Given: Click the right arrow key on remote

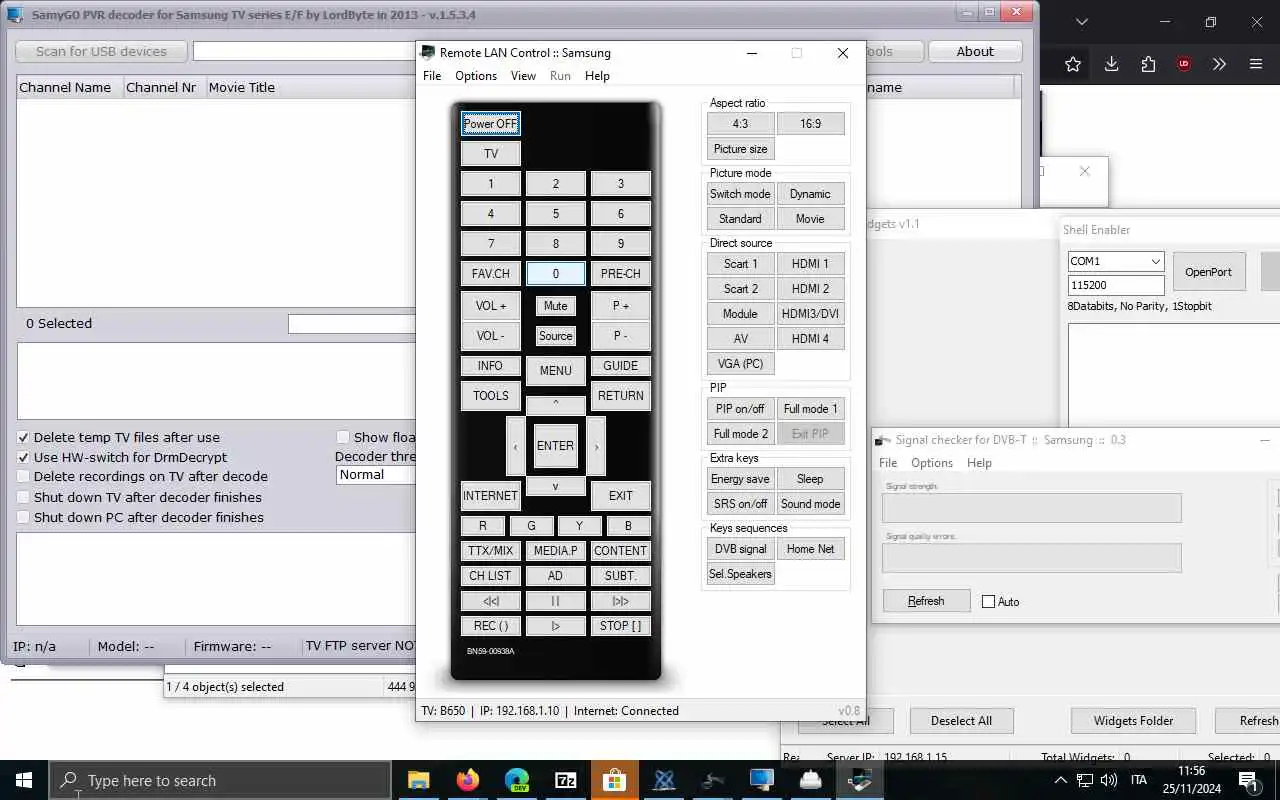Looking at the screenshot, I should (x=596, y=446).
